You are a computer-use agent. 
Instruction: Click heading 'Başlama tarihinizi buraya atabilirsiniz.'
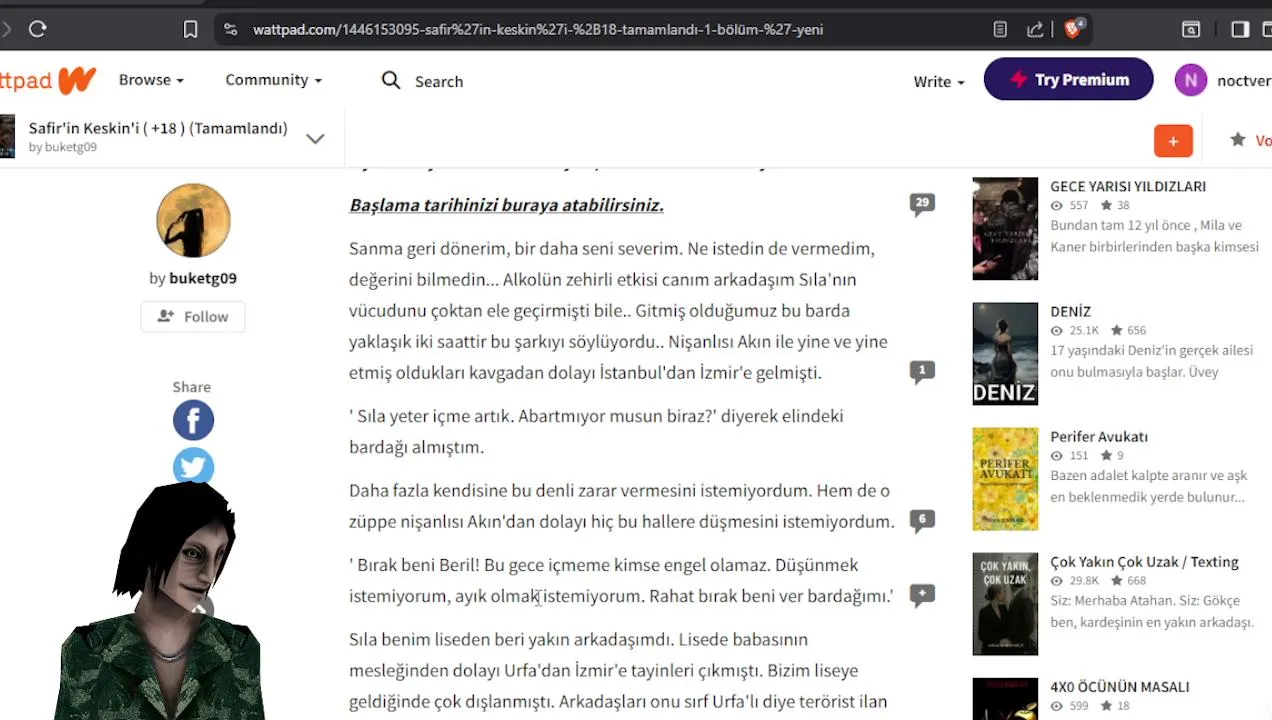click(506, 205)
